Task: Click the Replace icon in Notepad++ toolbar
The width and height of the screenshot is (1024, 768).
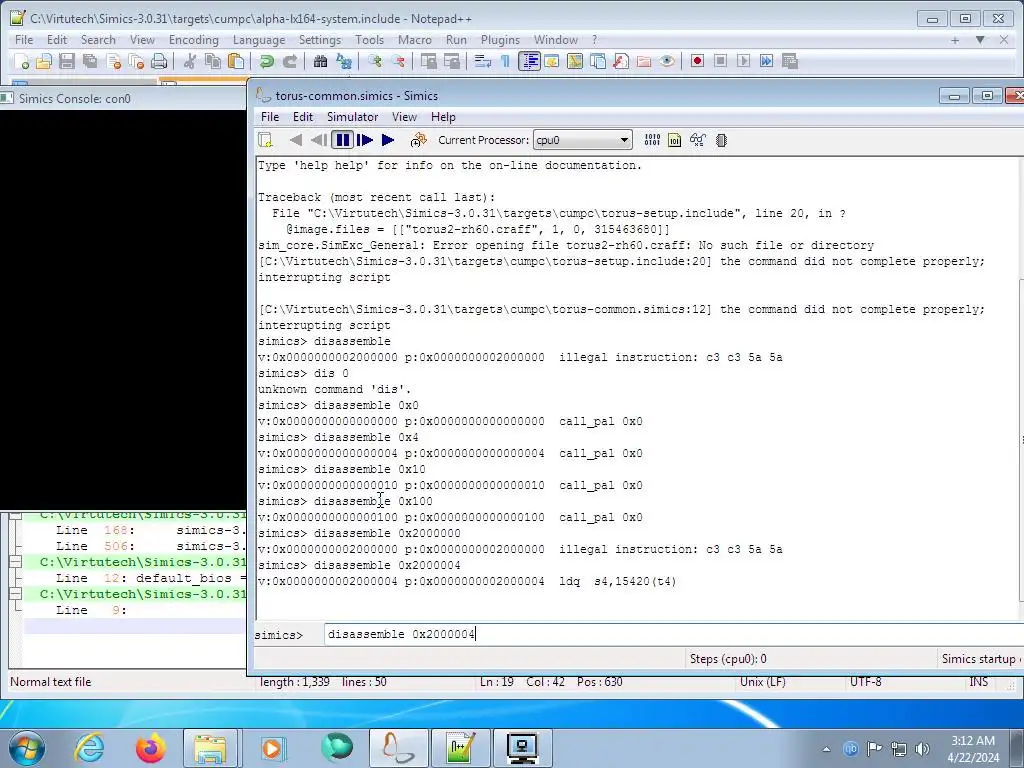Action: [344, 61]
